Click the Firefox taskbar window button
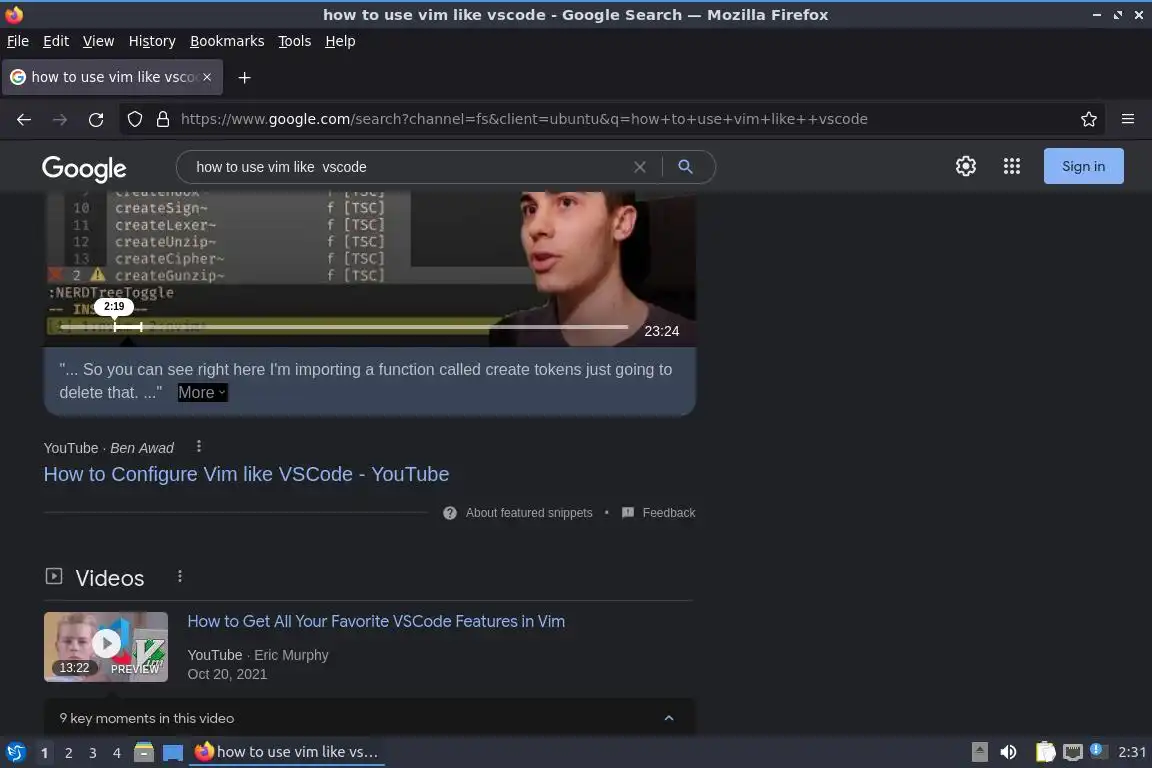1152x768 pixels. [x=287, y=752]
